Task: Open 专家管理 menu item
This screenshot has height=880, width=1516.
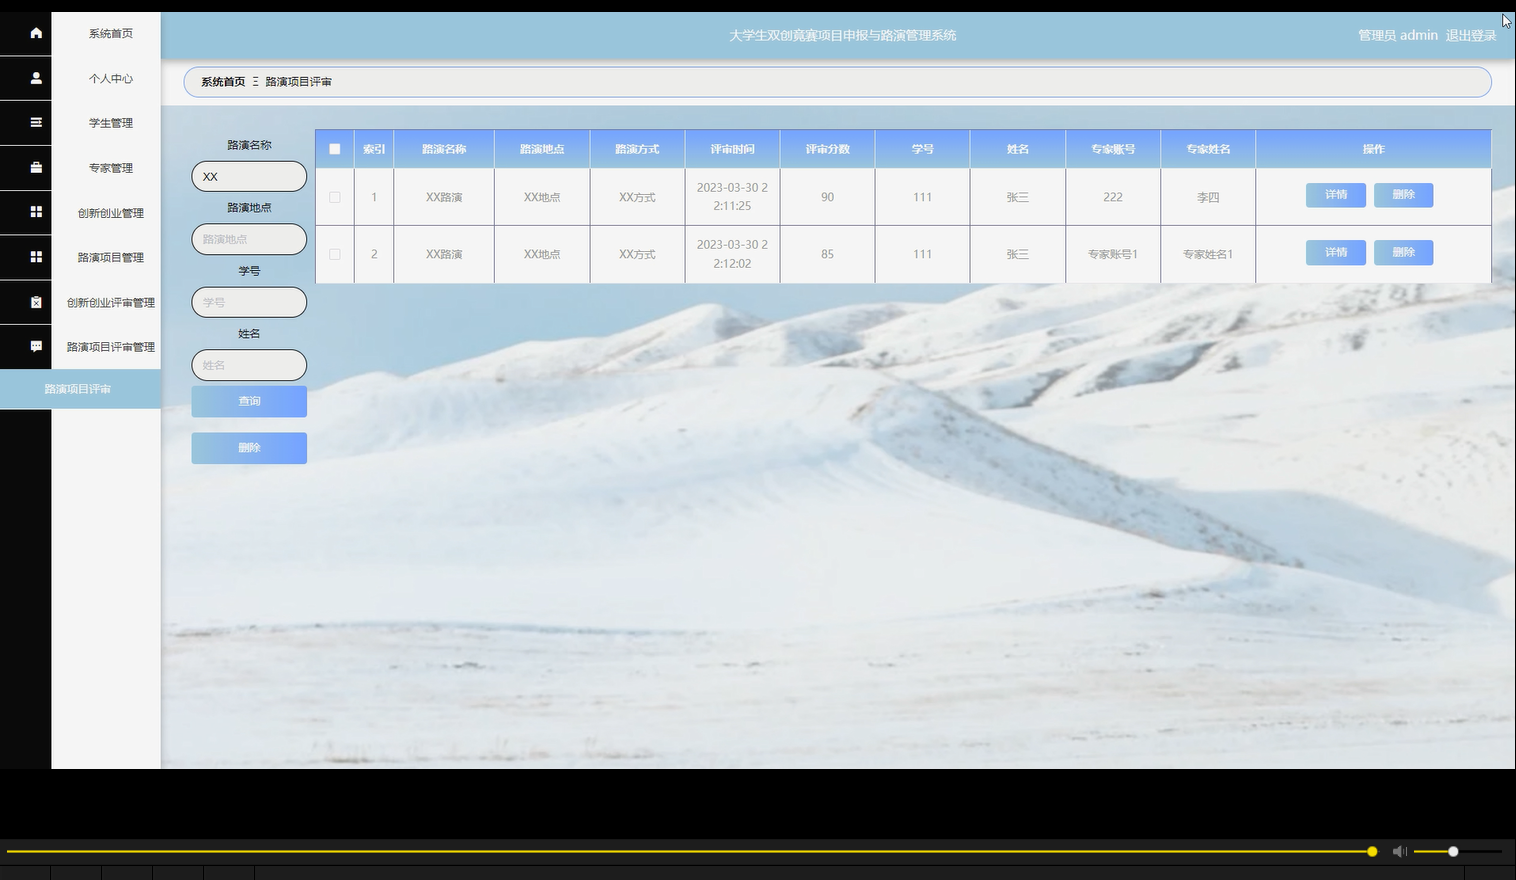Action: click(110, 168)
